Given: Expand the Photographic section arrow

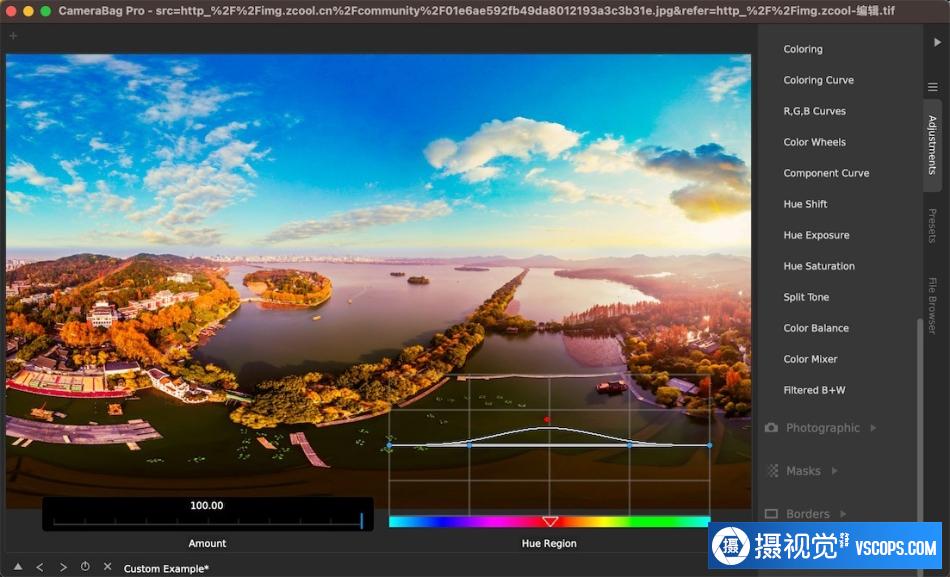Looking at the screenshot, I should [873, 428].
